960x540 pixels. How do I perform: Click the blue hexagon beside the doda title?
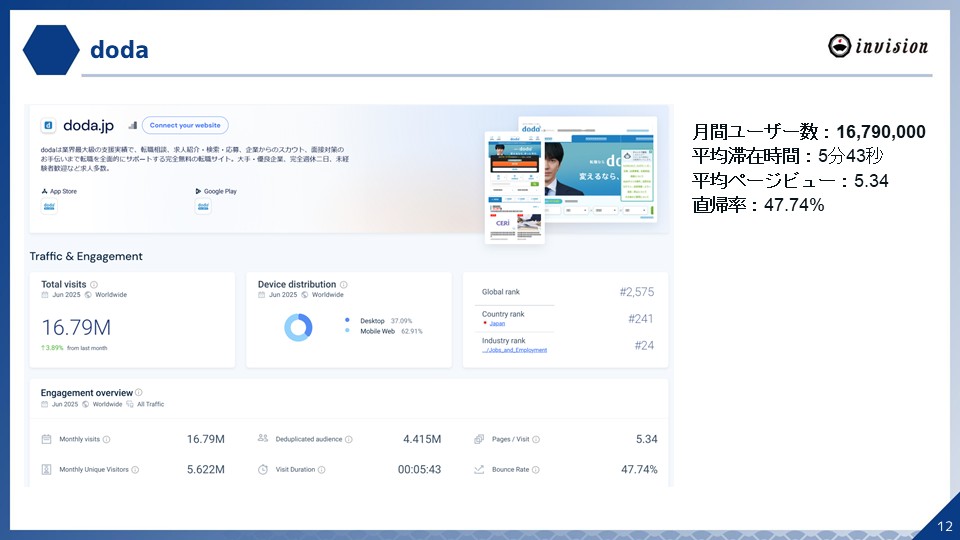coord(51,50)
